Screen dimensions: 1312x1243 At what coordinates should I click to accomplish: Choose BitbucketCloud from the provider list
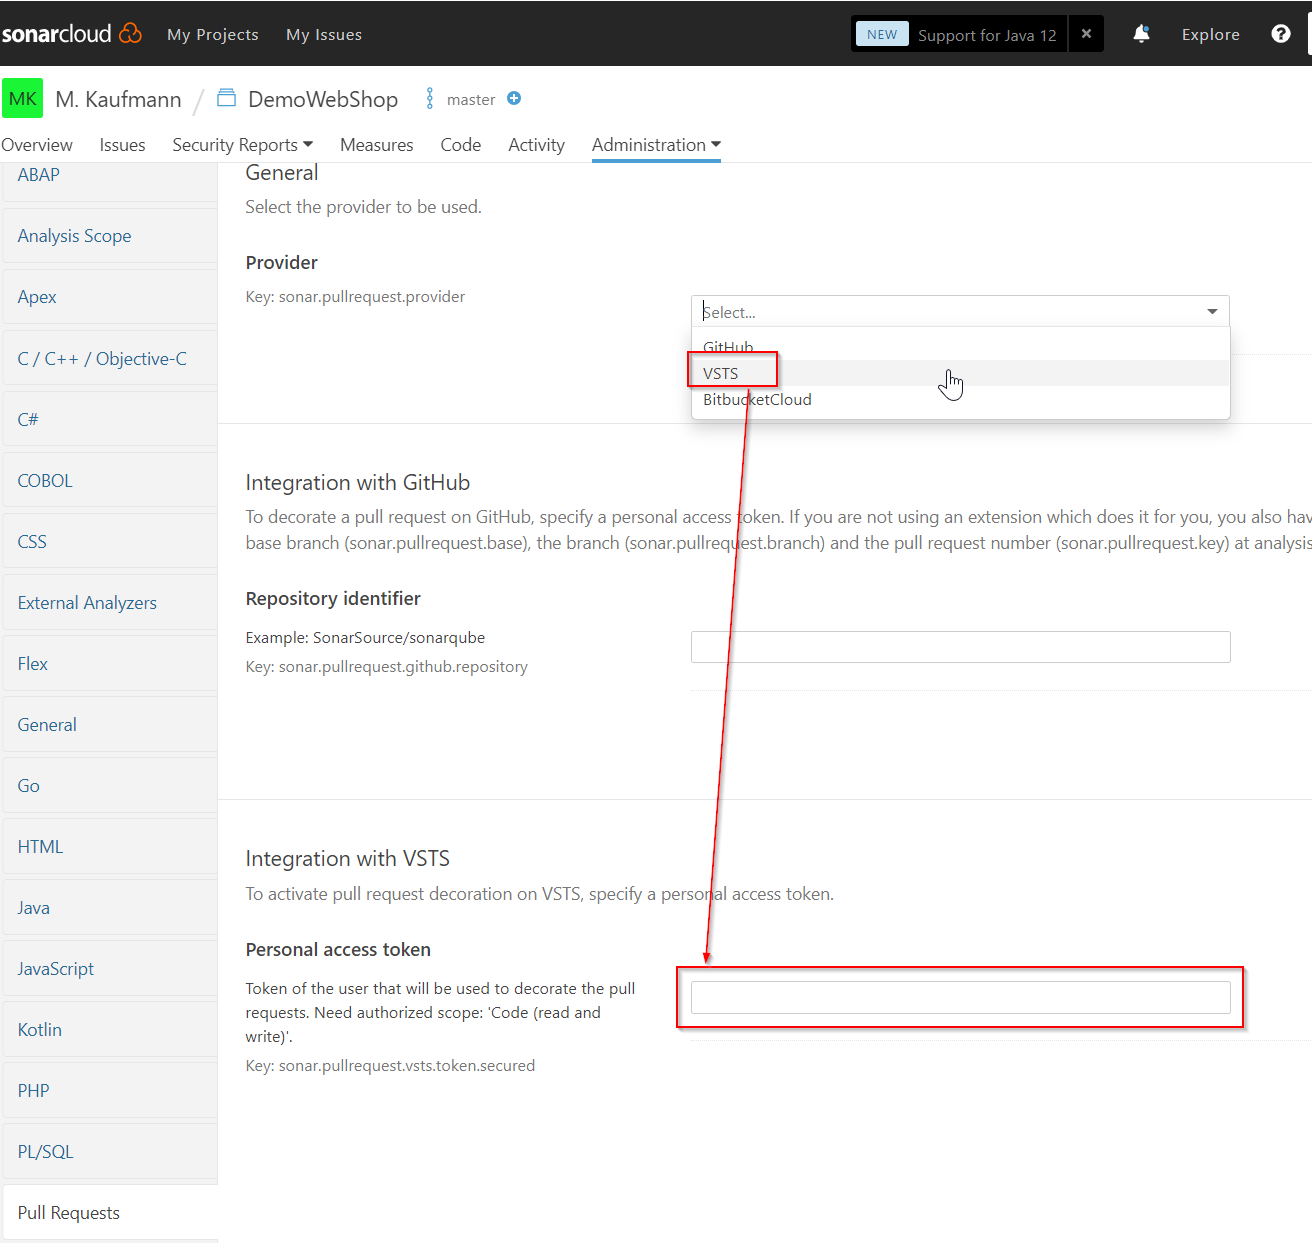pyautogui.click(x=757, y=400)
